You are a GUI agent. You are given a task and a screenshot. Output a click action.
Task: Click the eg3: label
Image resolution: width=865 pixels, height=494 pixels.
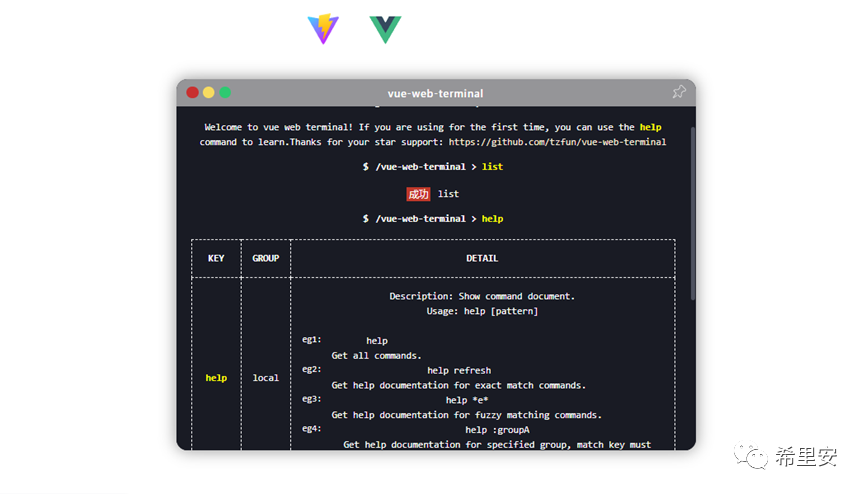tap(311, 399)
